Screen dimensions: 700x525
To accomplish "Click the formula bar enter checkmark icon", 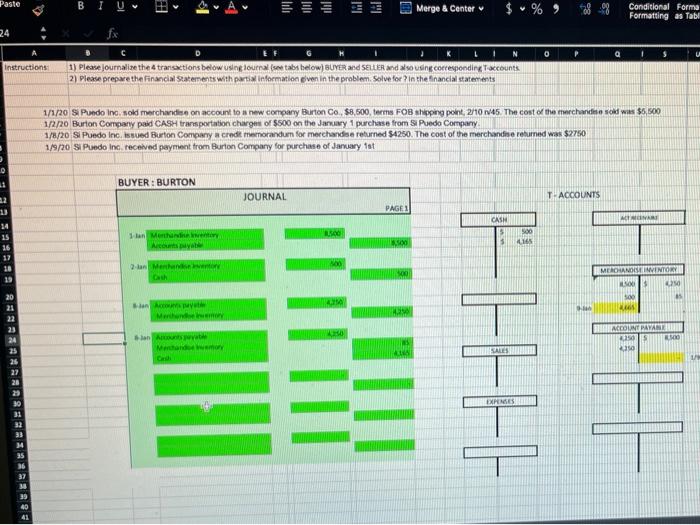I will pos(88,33).
